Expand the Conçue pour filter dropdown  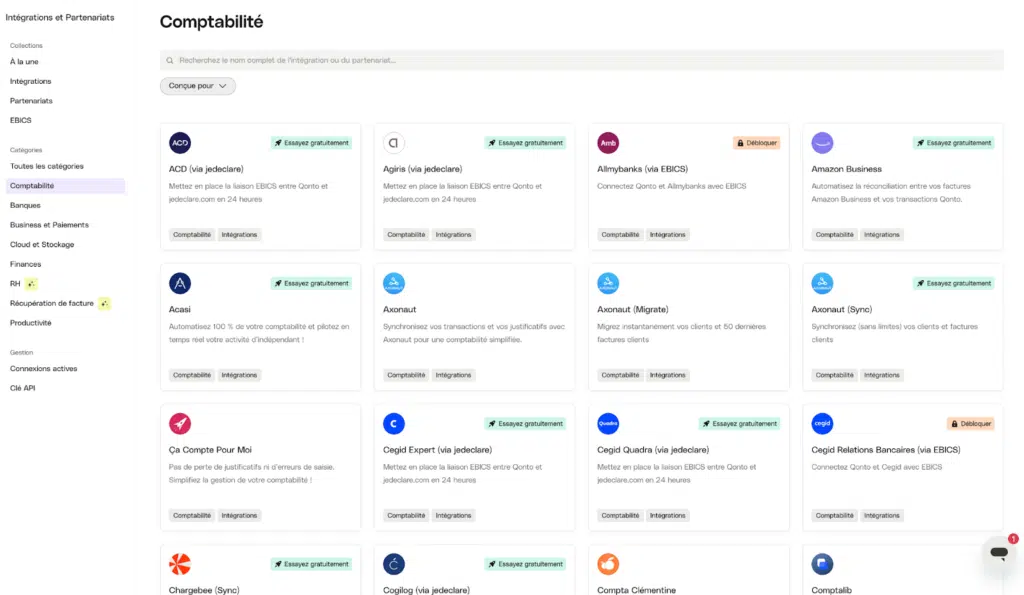[x=198, y=86]
